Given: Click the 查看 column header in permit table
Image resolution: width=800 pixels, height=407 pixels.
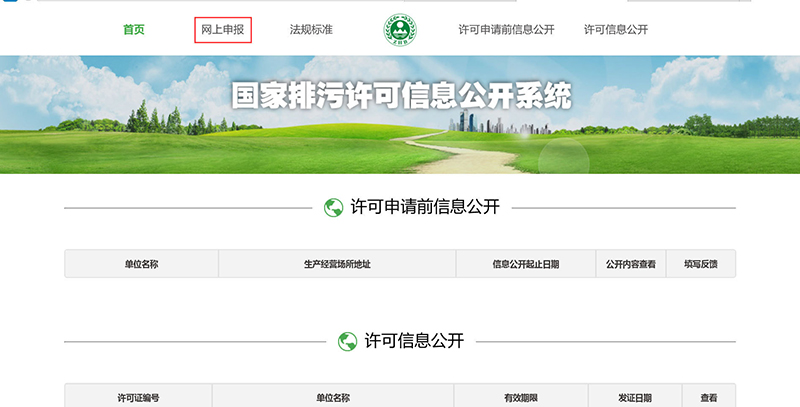Looking at the screenshot, I should pyautogui.click(x=709, y=397).
